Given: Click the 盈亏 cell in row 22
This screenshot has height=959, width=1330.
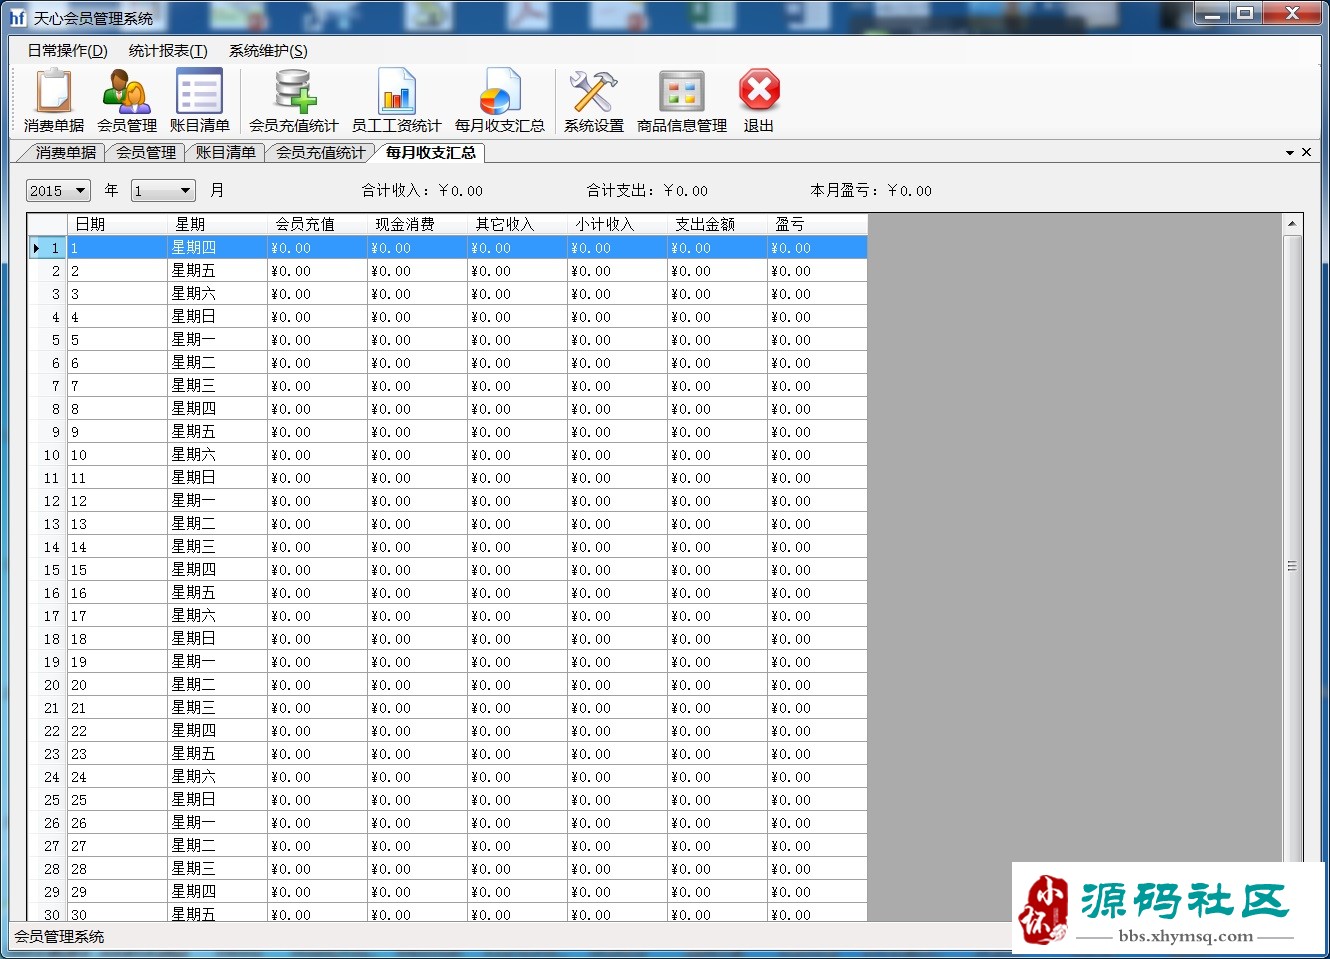Looking at the screenshot, I should (x=817, y=731).
